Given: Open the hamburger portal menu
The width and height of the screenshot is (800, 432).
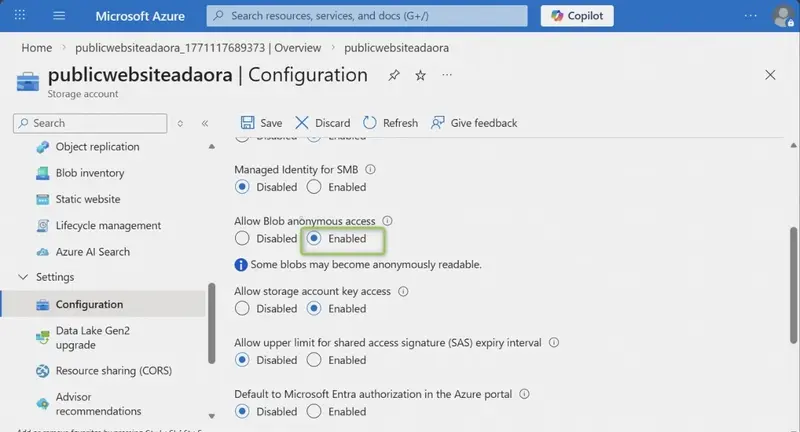Looking at the screenshot, I should [x=59, y=15].
